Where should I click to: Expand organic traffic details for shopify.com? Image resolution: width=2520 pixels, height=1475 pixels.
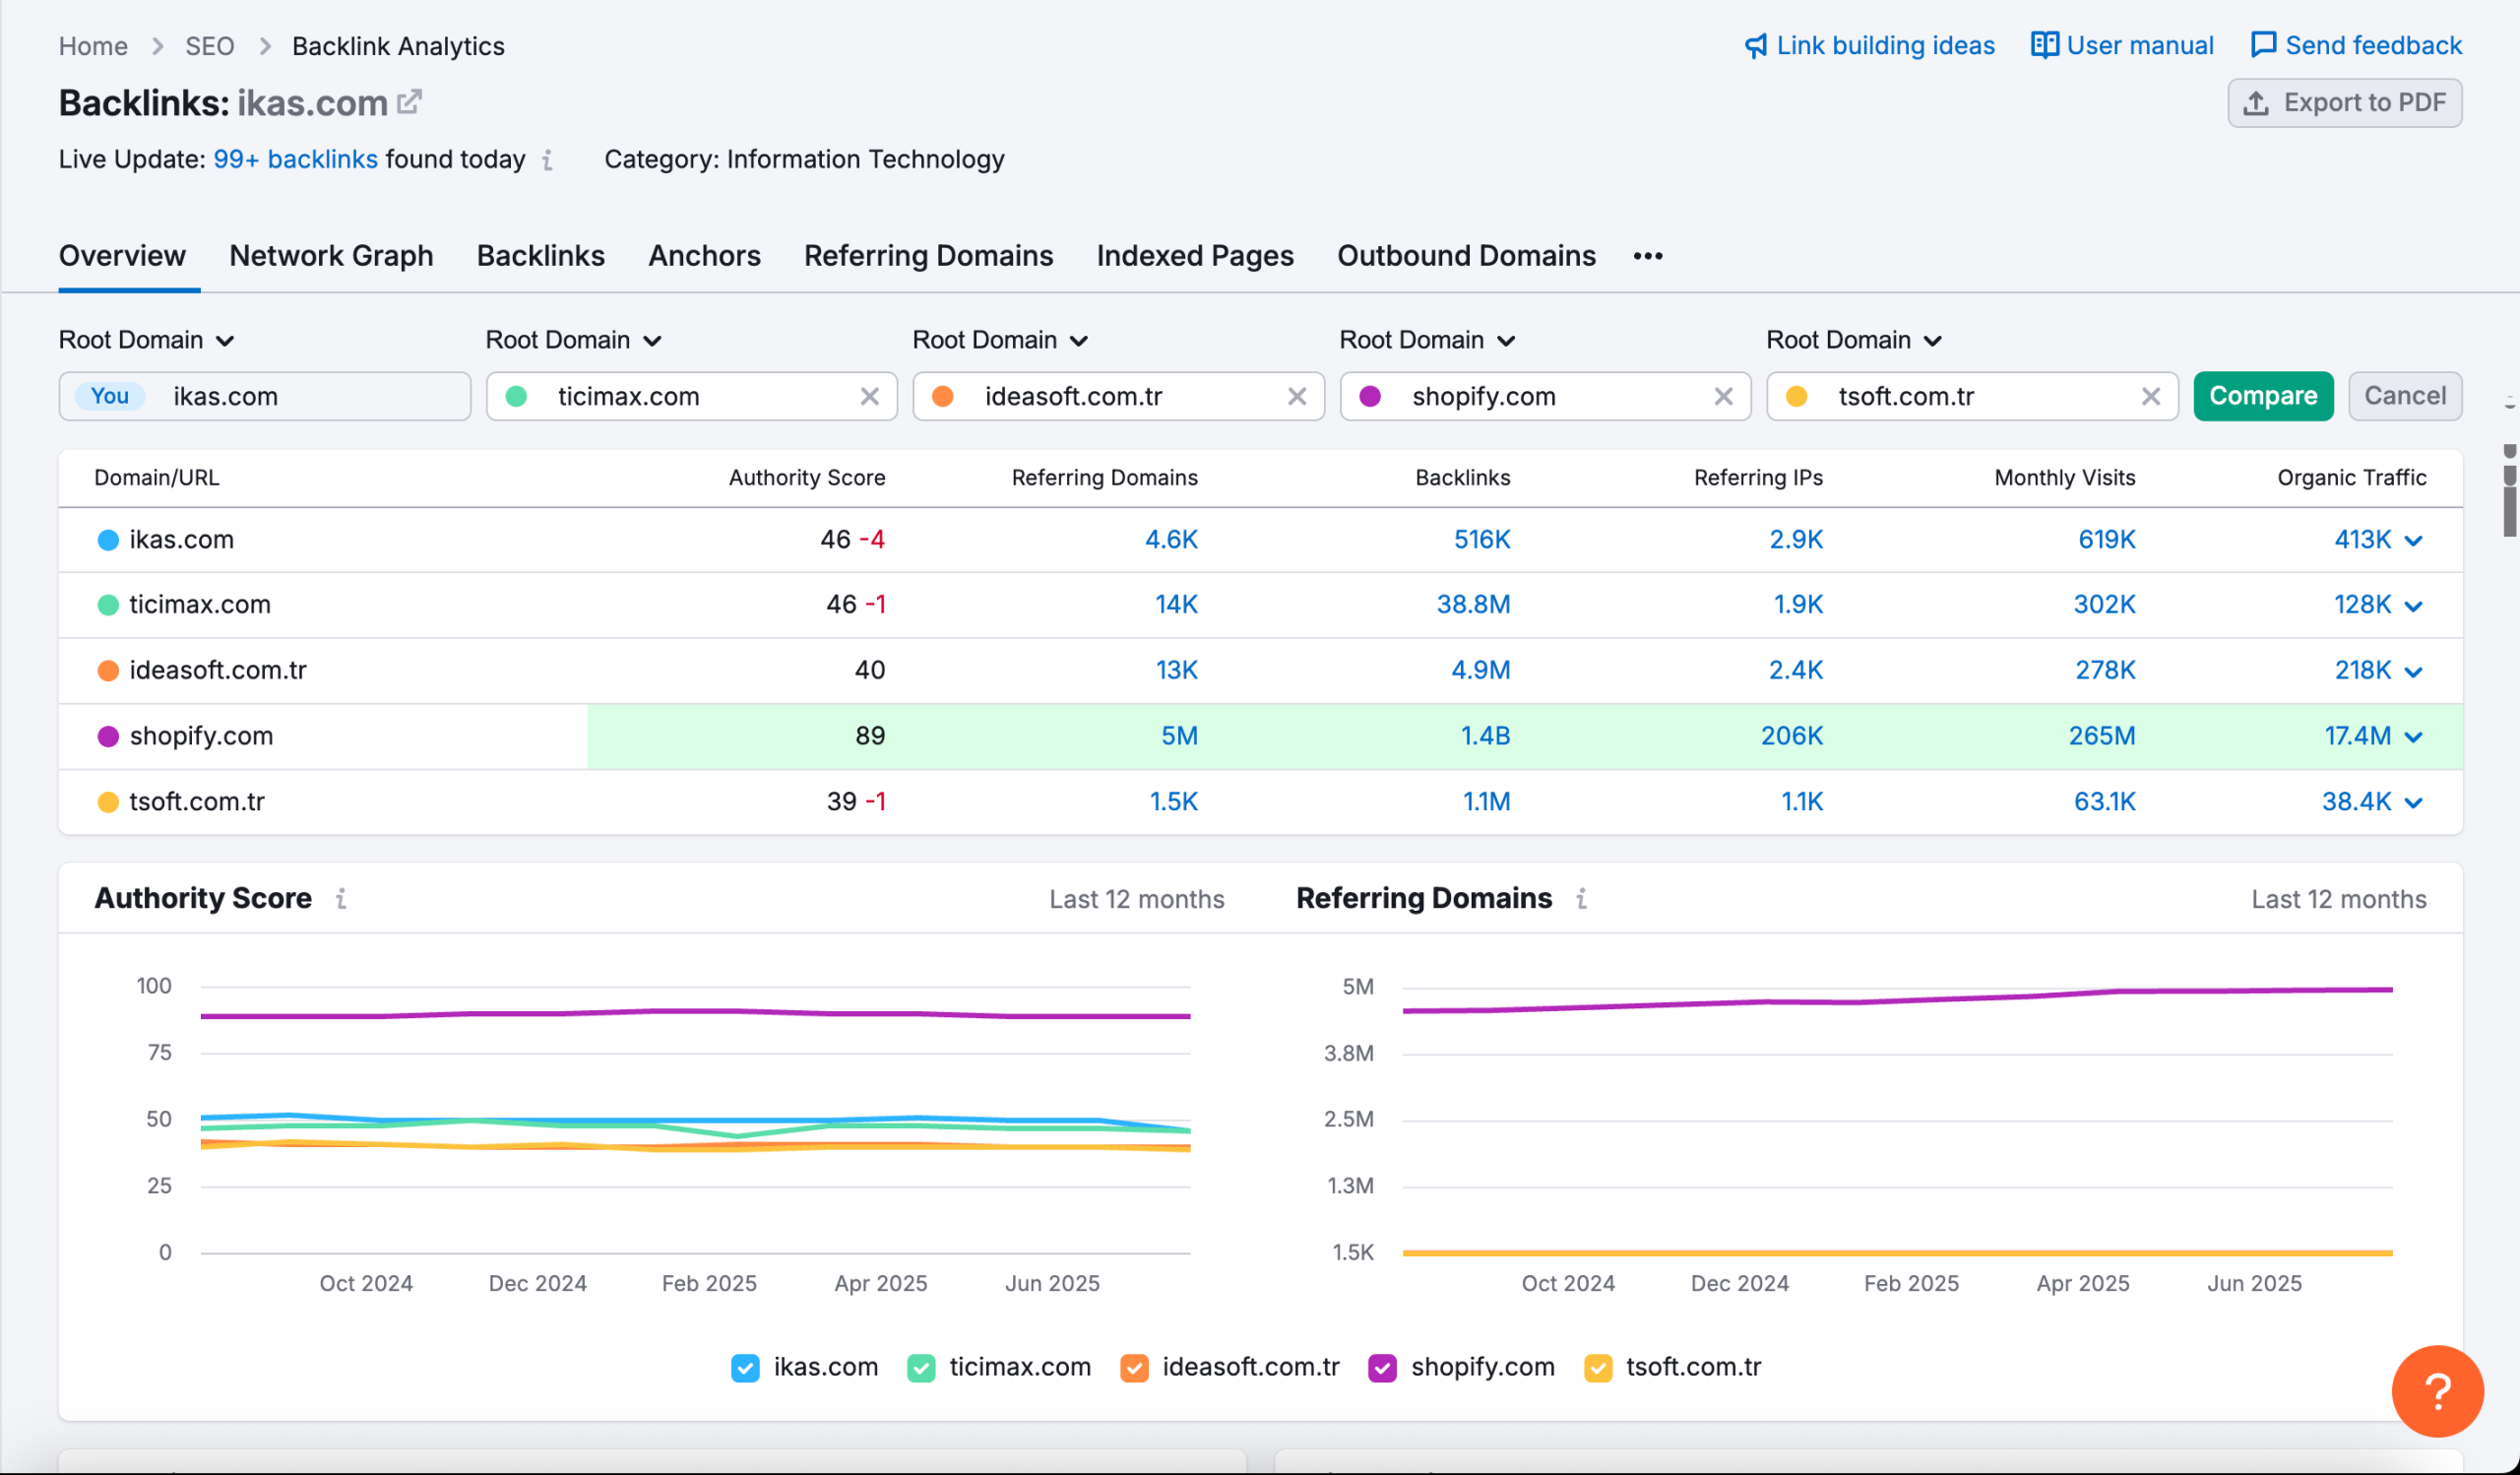coord(2415,736)
